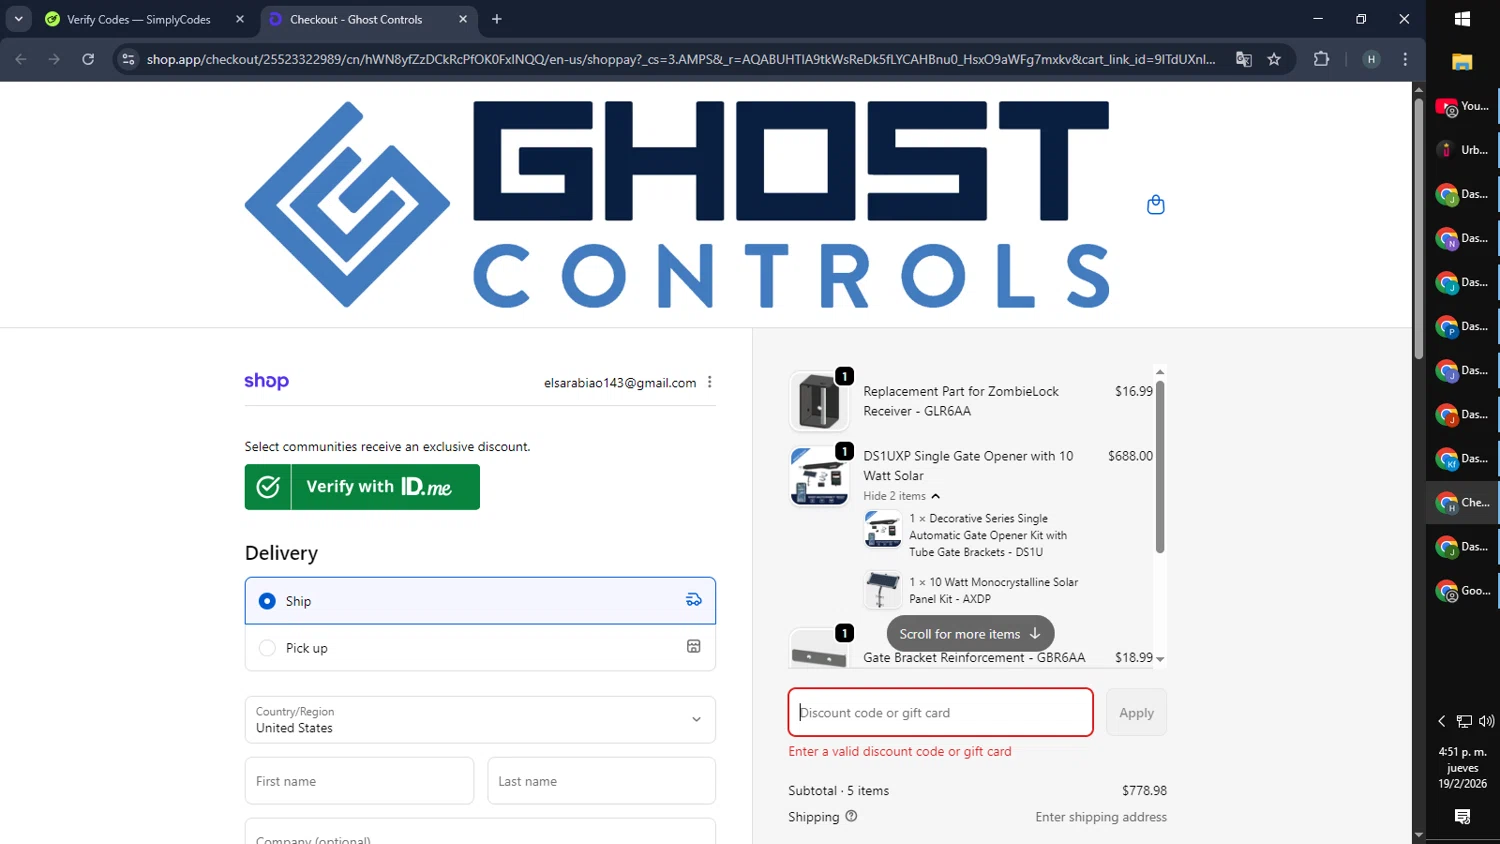Open the Chrome profile H avatar
The width and height of the screenshot is (1500, 844).
click(x=1371, y=59)
